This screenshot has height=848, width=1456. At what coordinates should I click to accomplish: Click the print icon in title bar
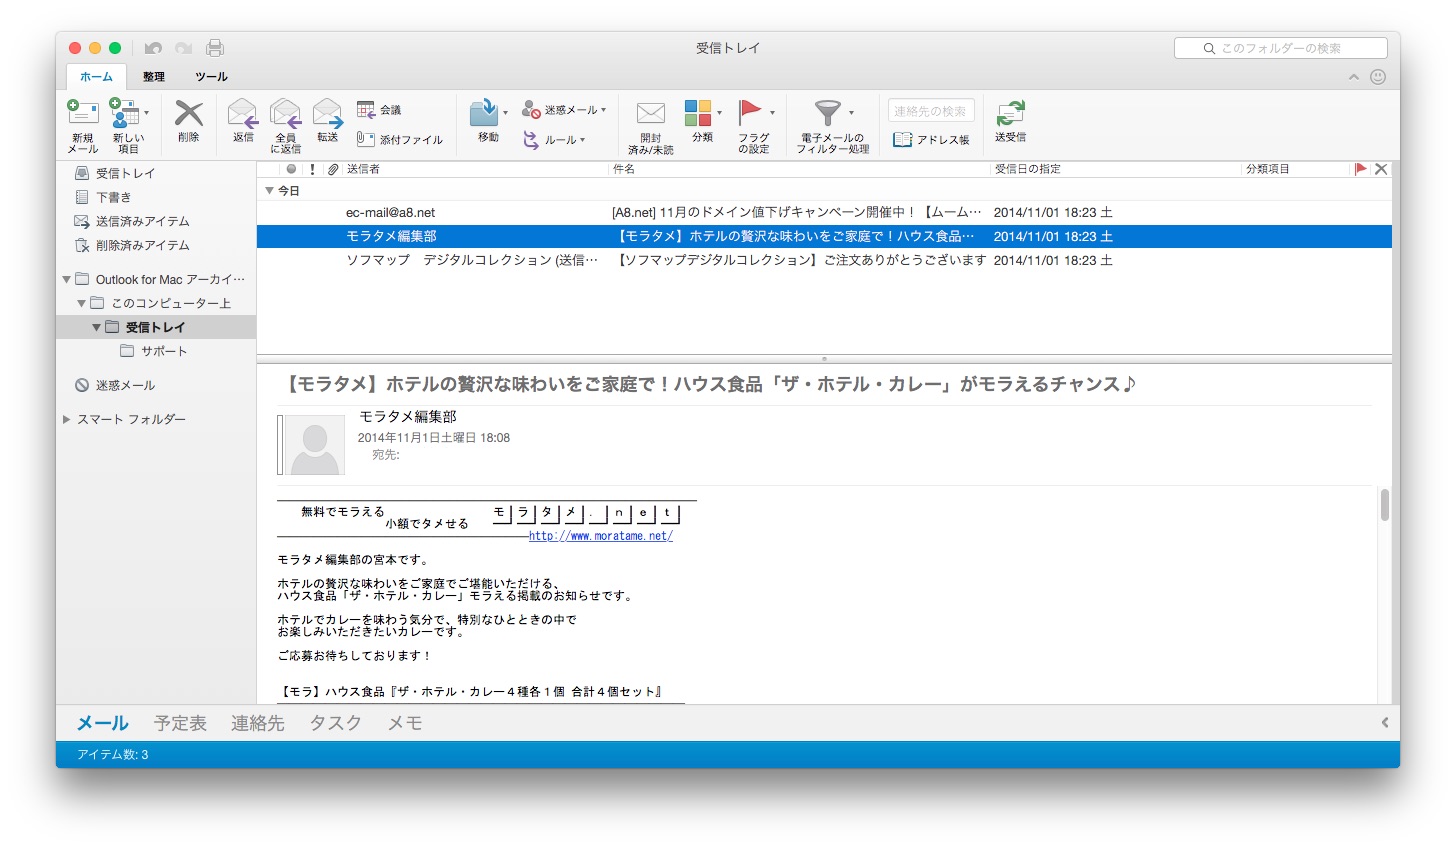(x=215, y=48)
